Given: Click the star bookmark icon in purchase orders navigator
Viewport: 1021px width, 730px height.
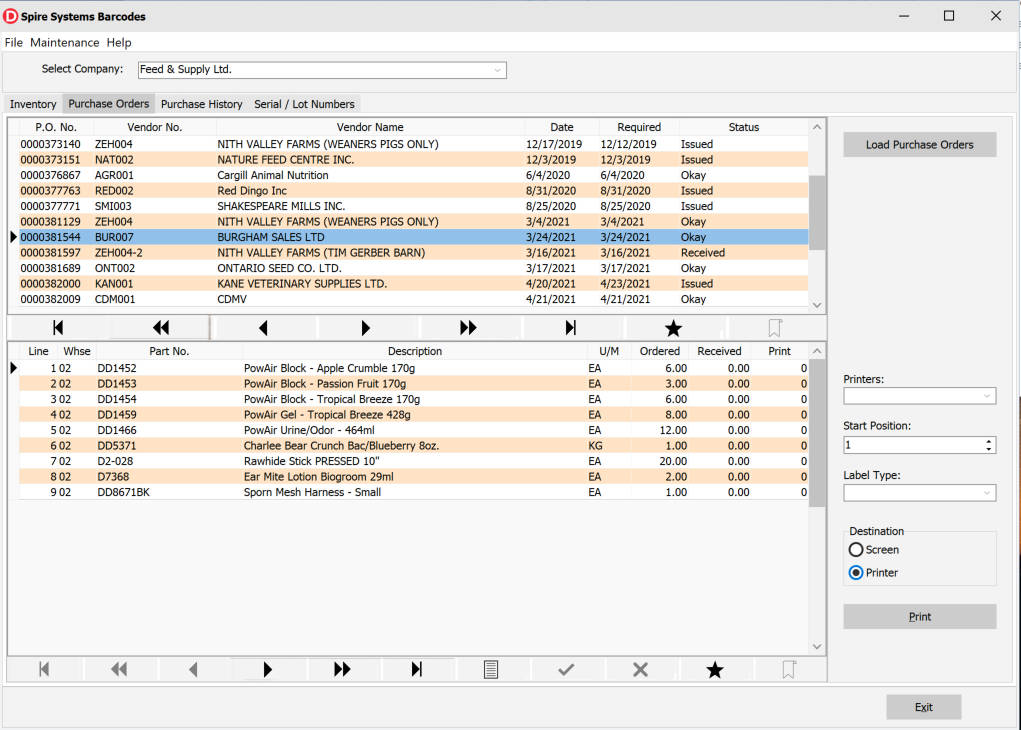Looking at the screenshot, I should pos(673,328).
